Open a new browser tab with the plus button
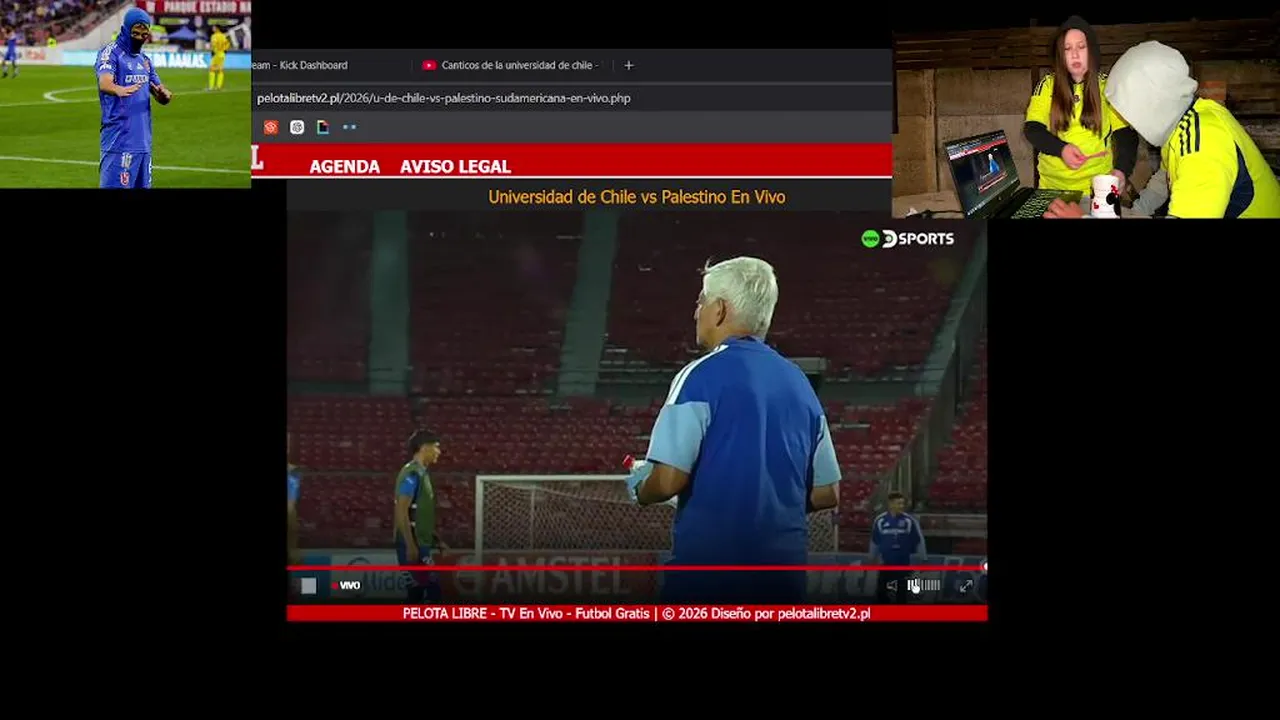Screen dimensions: 1280x720 [x=629, y=65]
